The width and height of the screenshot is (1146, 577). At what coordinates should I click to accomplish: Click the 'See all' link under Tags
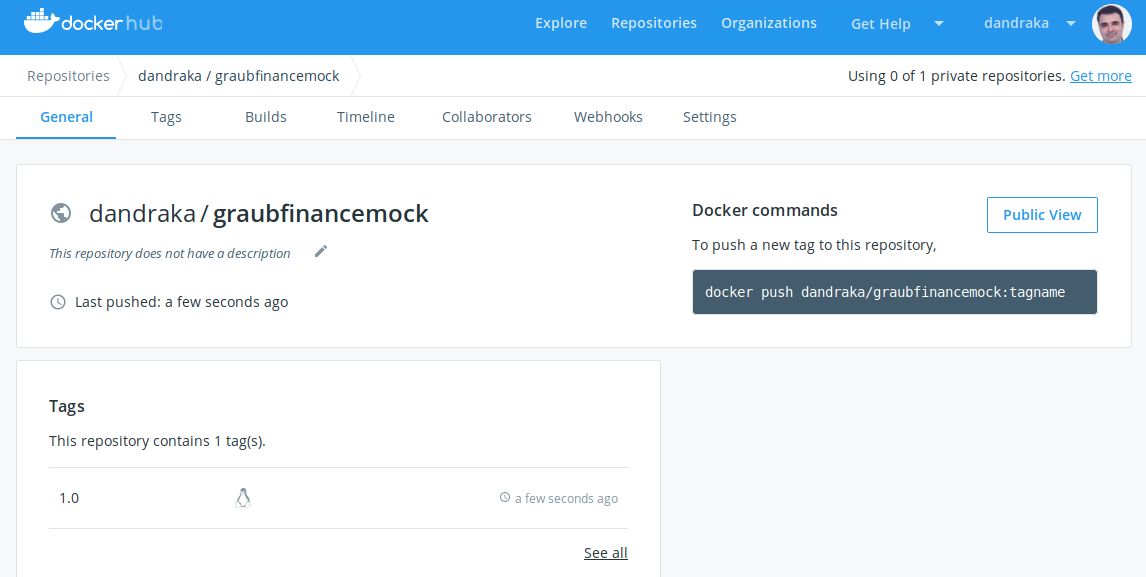(x=605, y=552)
